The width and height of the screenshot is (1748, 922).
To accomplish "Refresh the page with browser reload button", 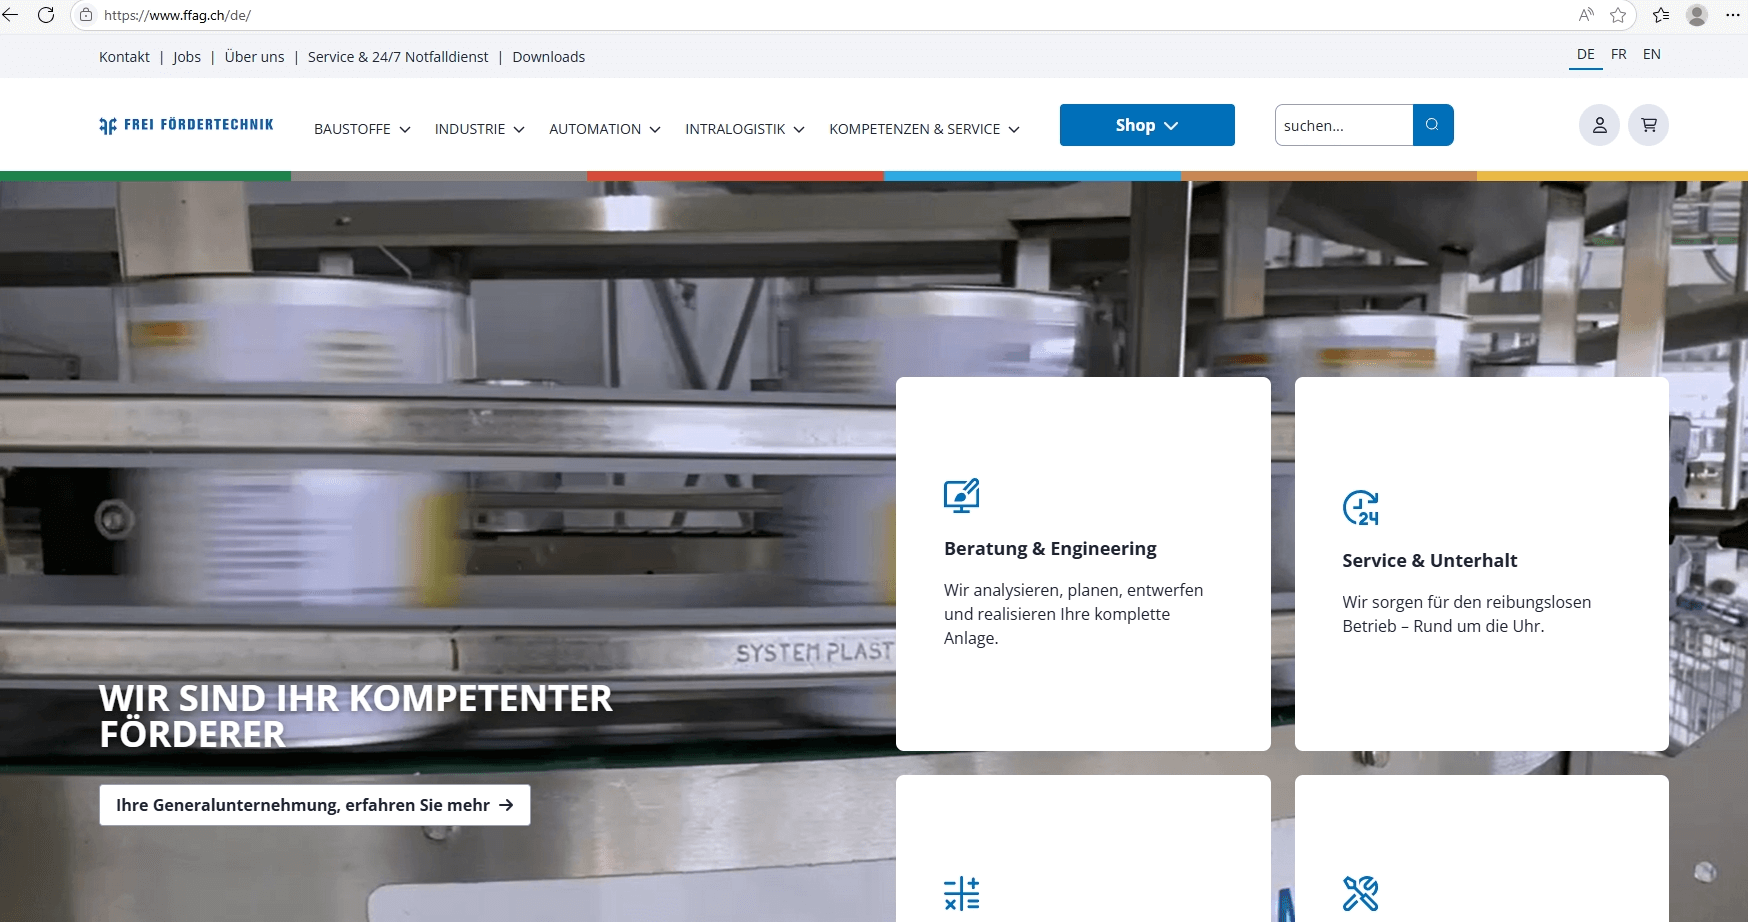I will point(46,15).
